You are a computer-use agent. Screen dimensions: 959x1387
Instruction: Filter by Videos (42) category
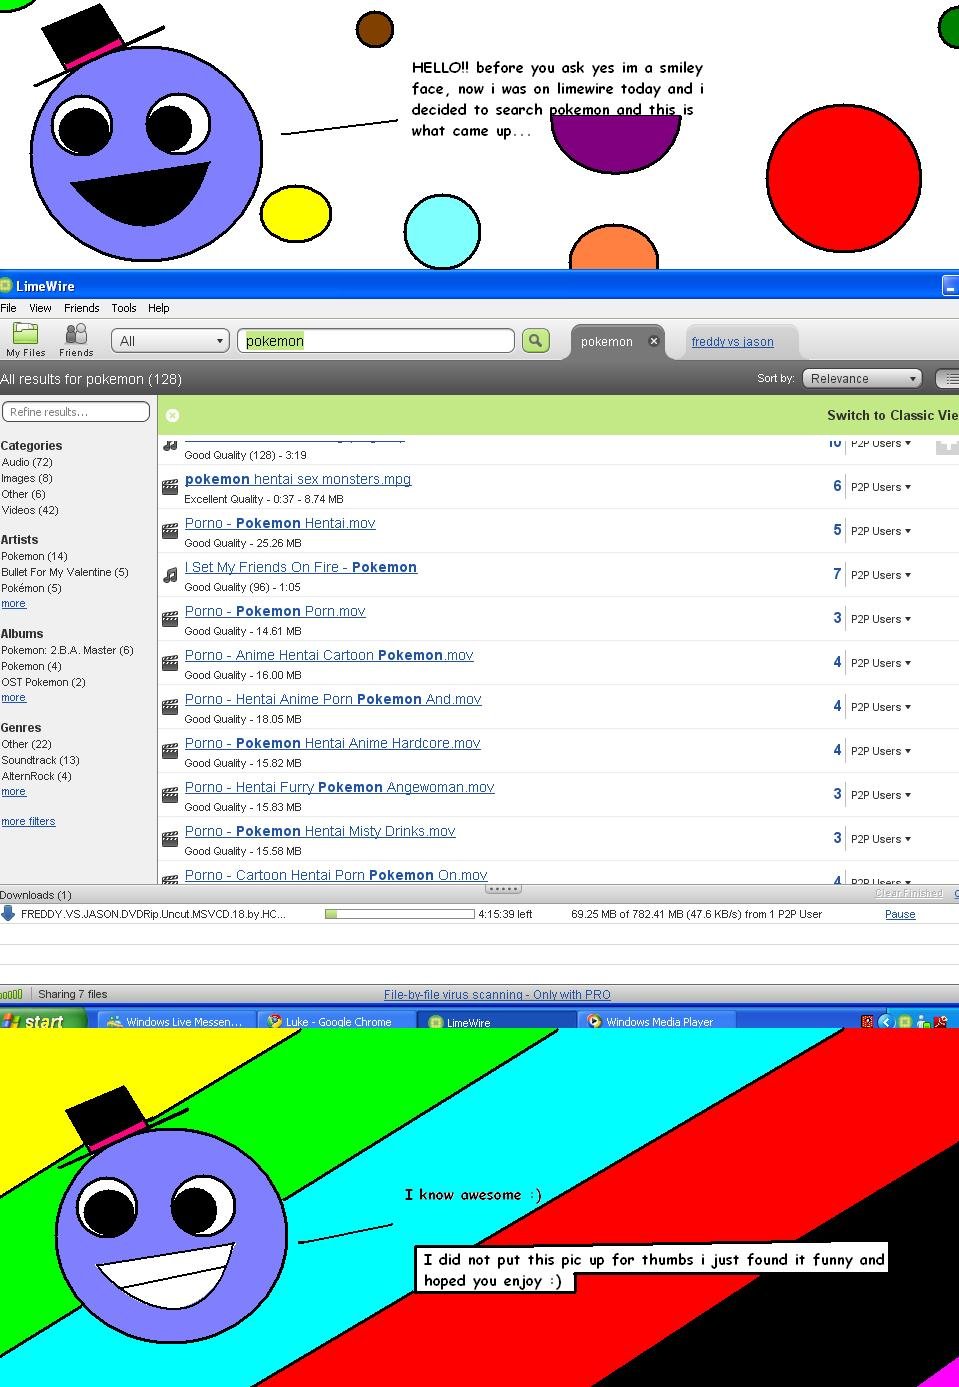30,510
